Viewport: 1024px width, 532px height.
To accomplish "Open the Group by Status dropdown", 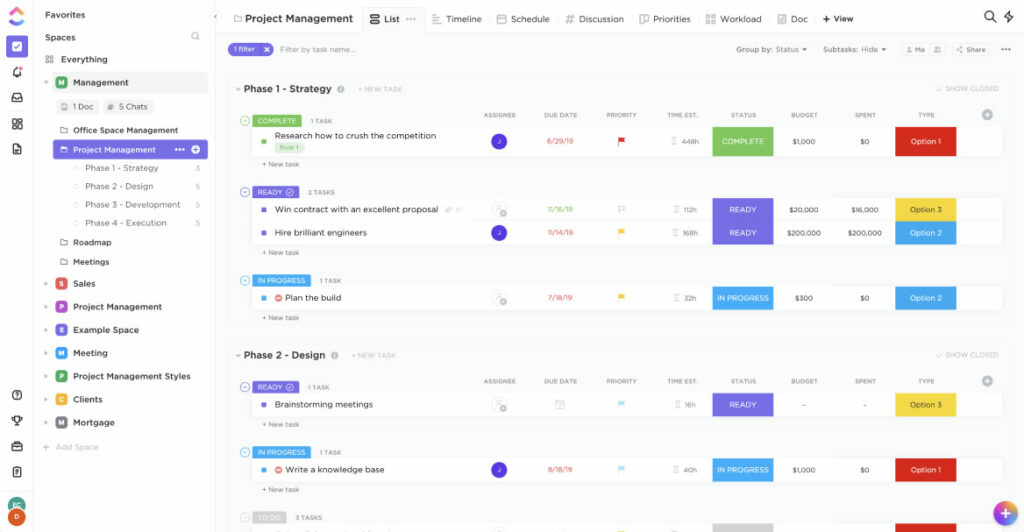I will coord(771,49).
